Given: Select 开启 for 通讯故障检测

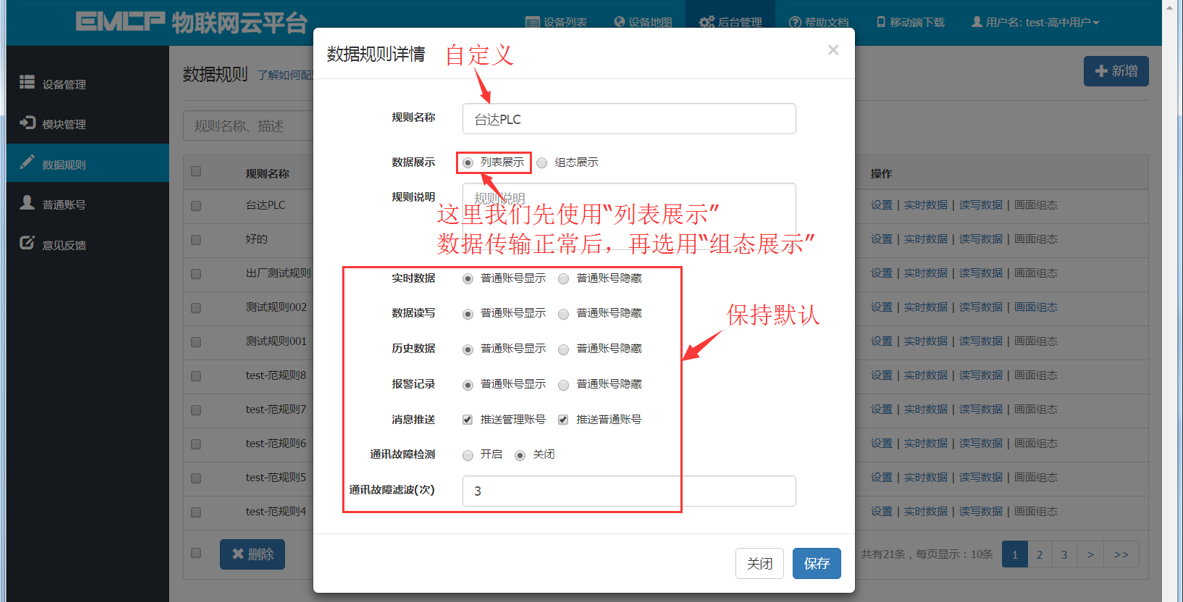Looking at the screenshot, I should pos(468,455).
